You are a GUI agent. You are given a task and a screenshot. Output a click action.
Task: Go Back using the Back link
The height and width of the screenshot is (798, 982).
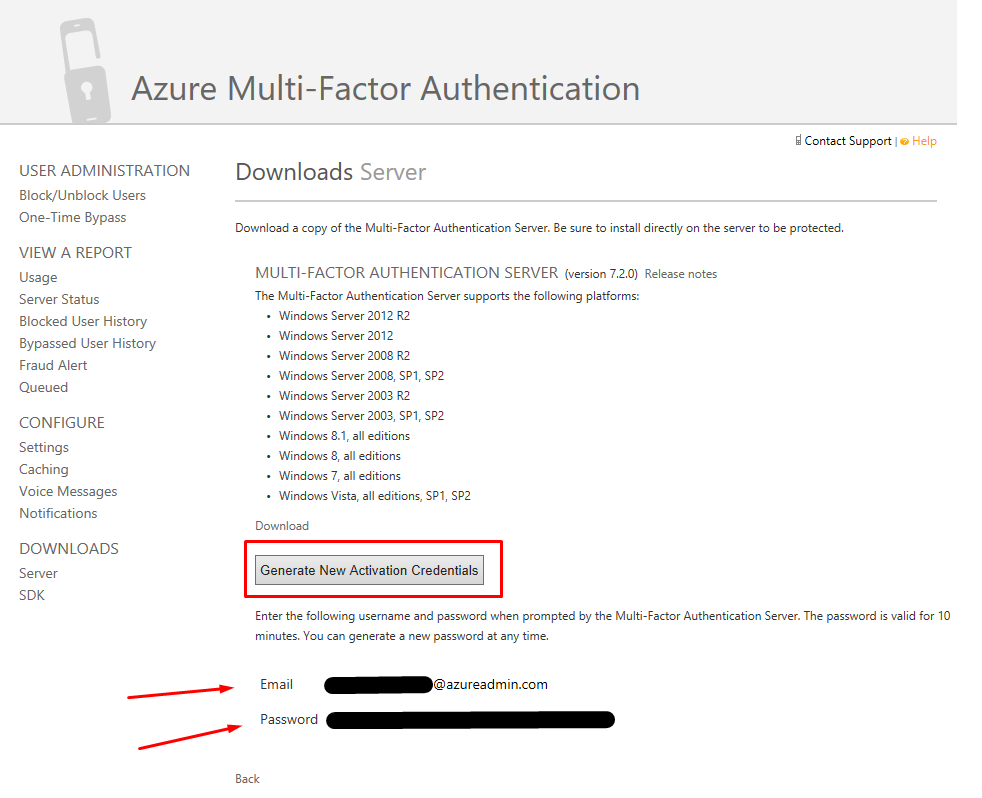(247, 779)
